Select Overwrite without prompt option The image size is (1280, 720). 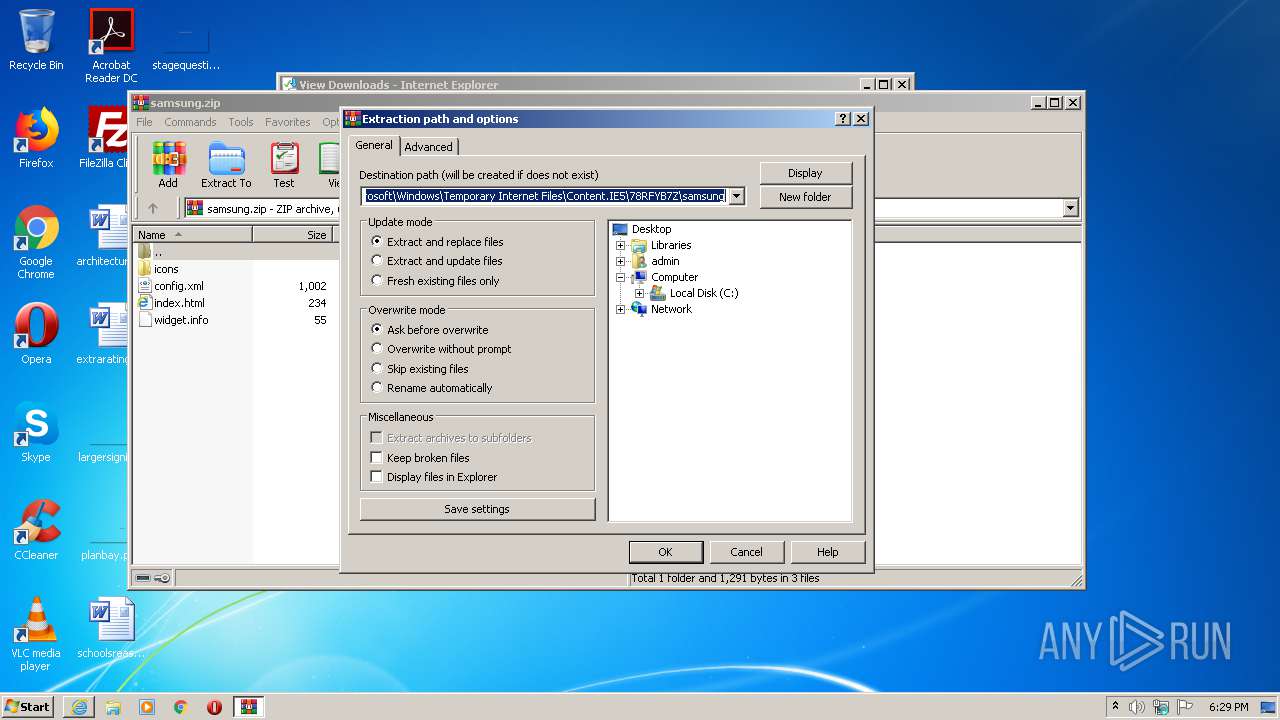tap(441, 349)
